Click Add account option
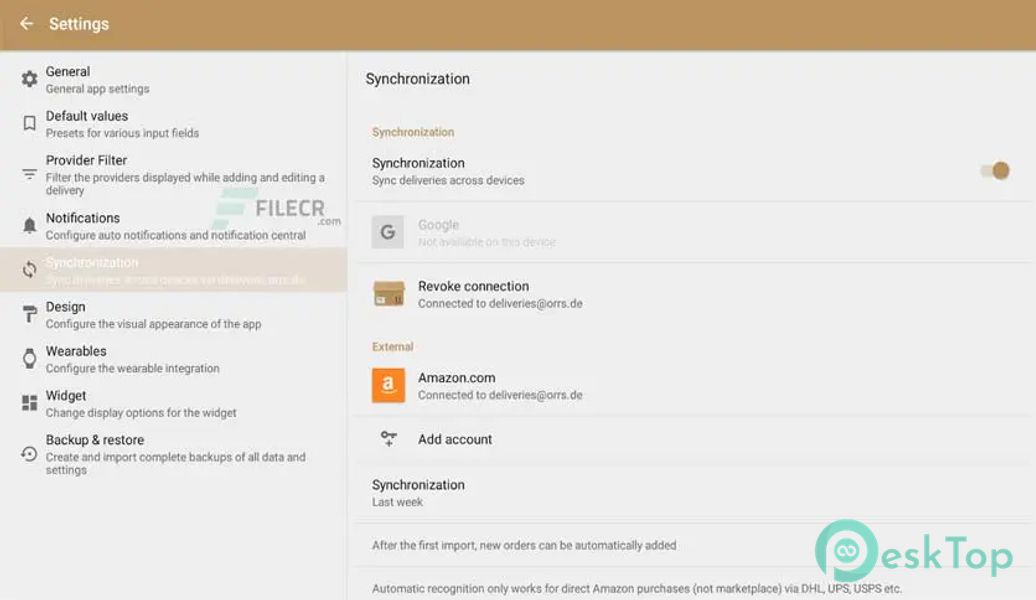Viewport: 1036px width, 600px height. (455, 439)
